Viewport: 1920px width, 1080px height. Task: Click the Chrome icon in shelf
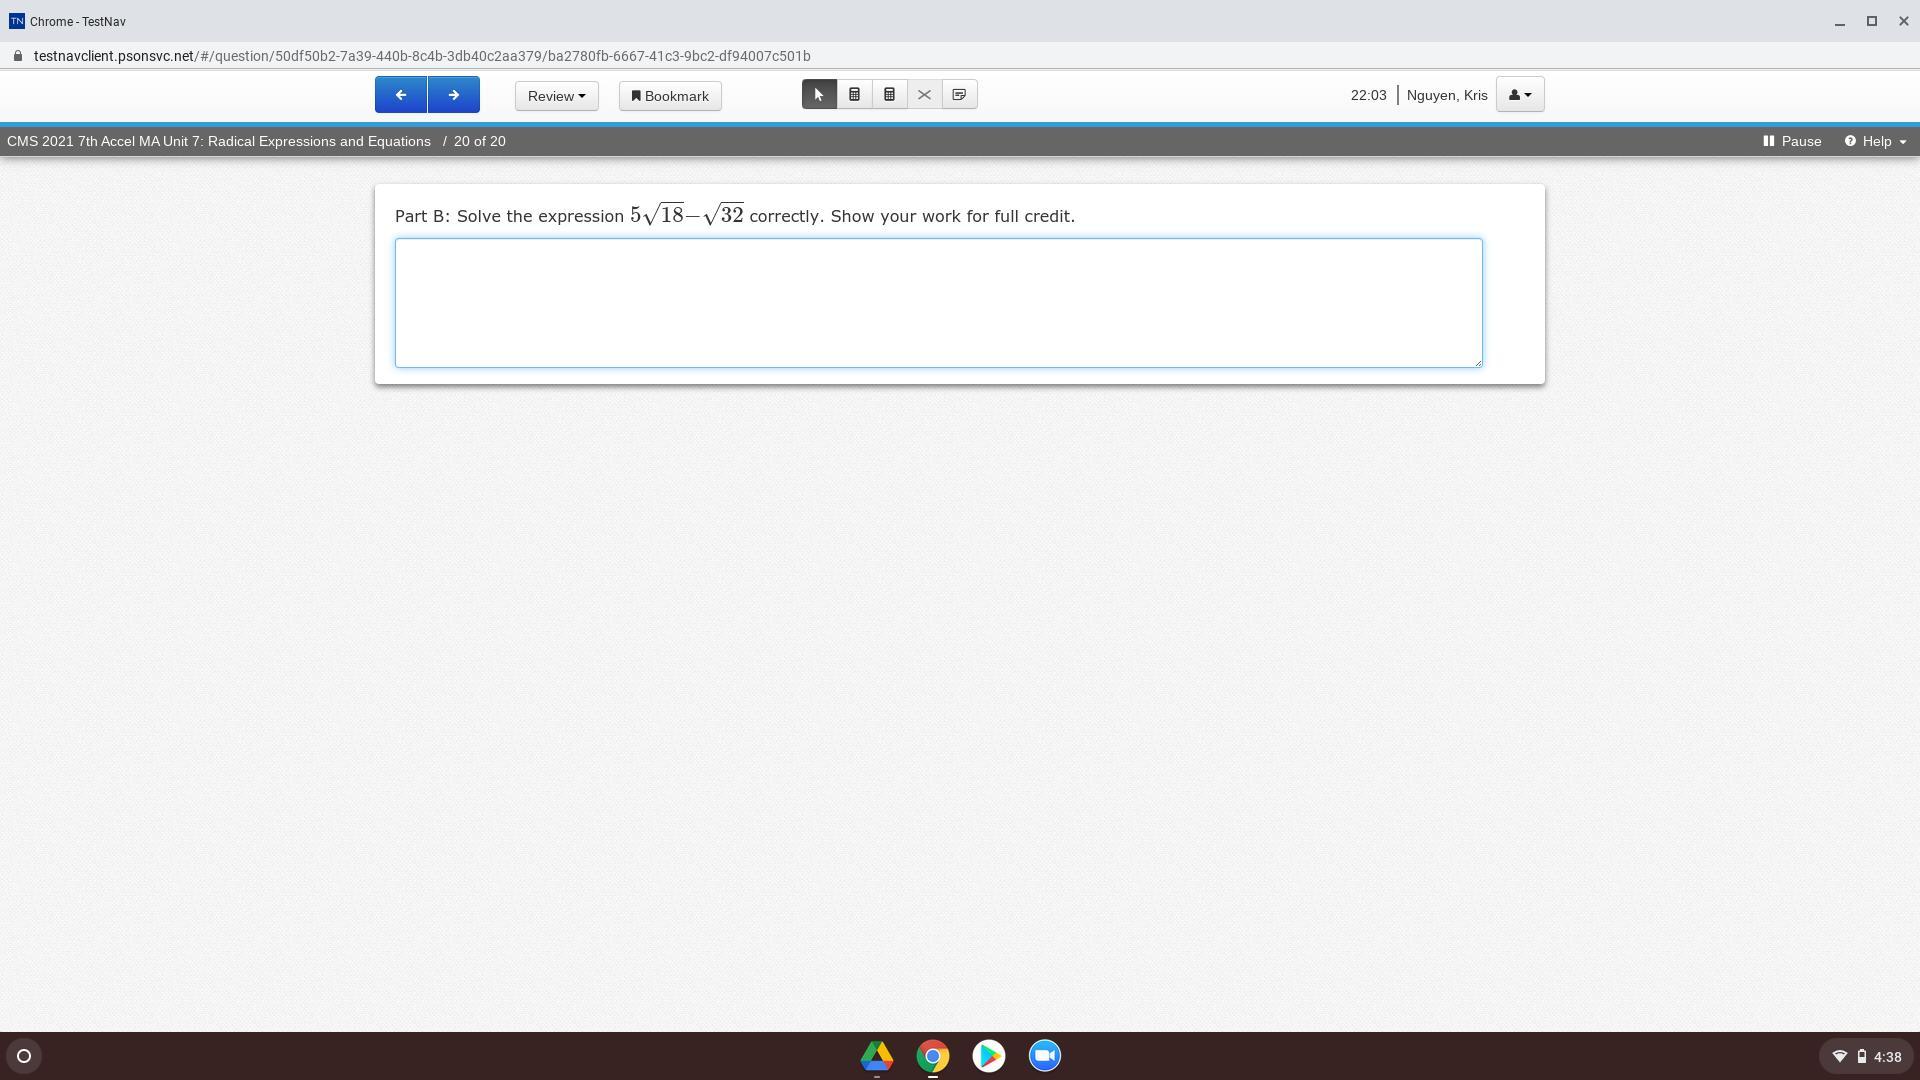tap(933, 1056)
